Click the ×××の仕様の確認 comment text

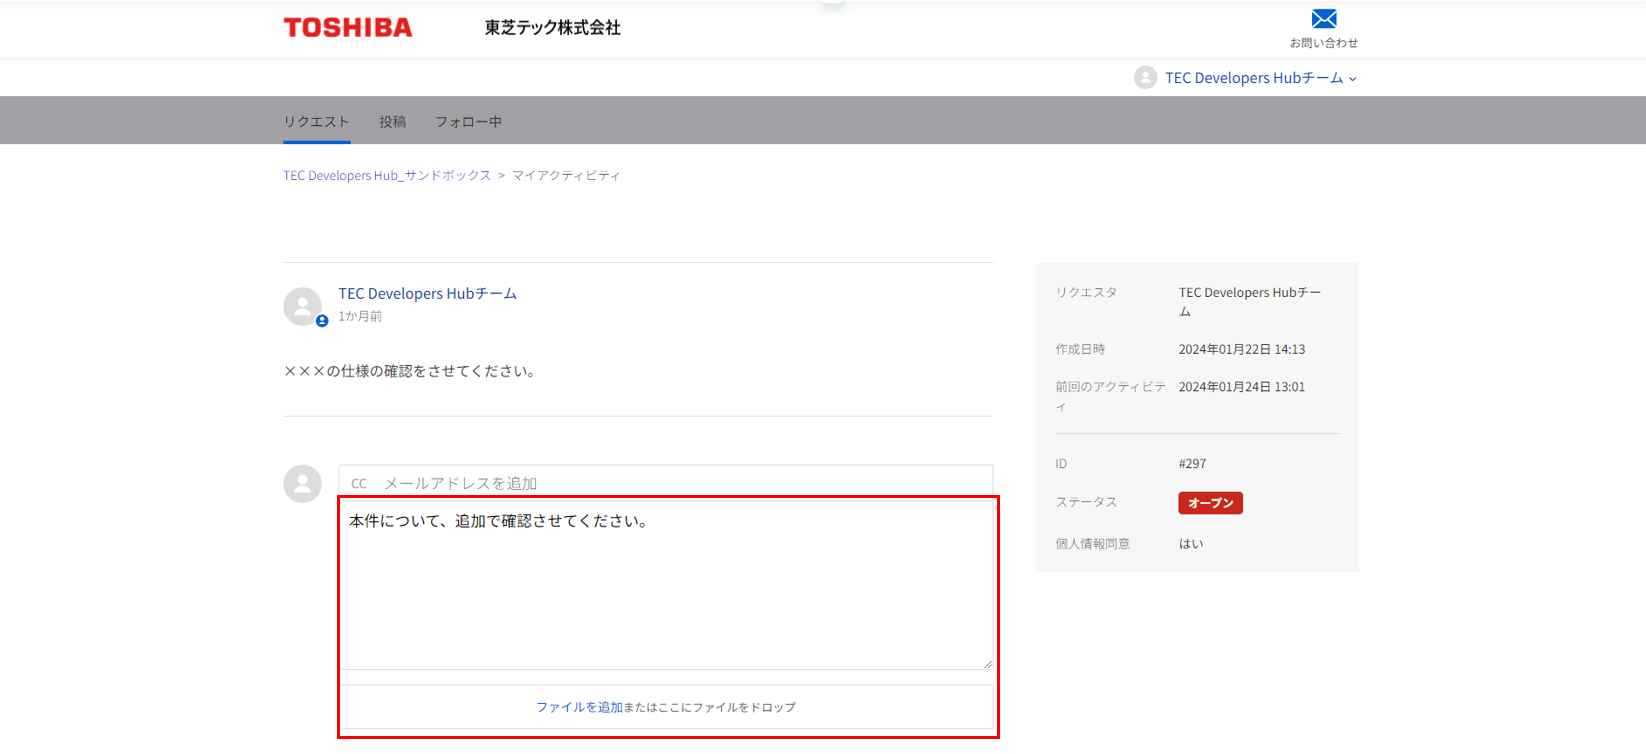click(410, 371)
